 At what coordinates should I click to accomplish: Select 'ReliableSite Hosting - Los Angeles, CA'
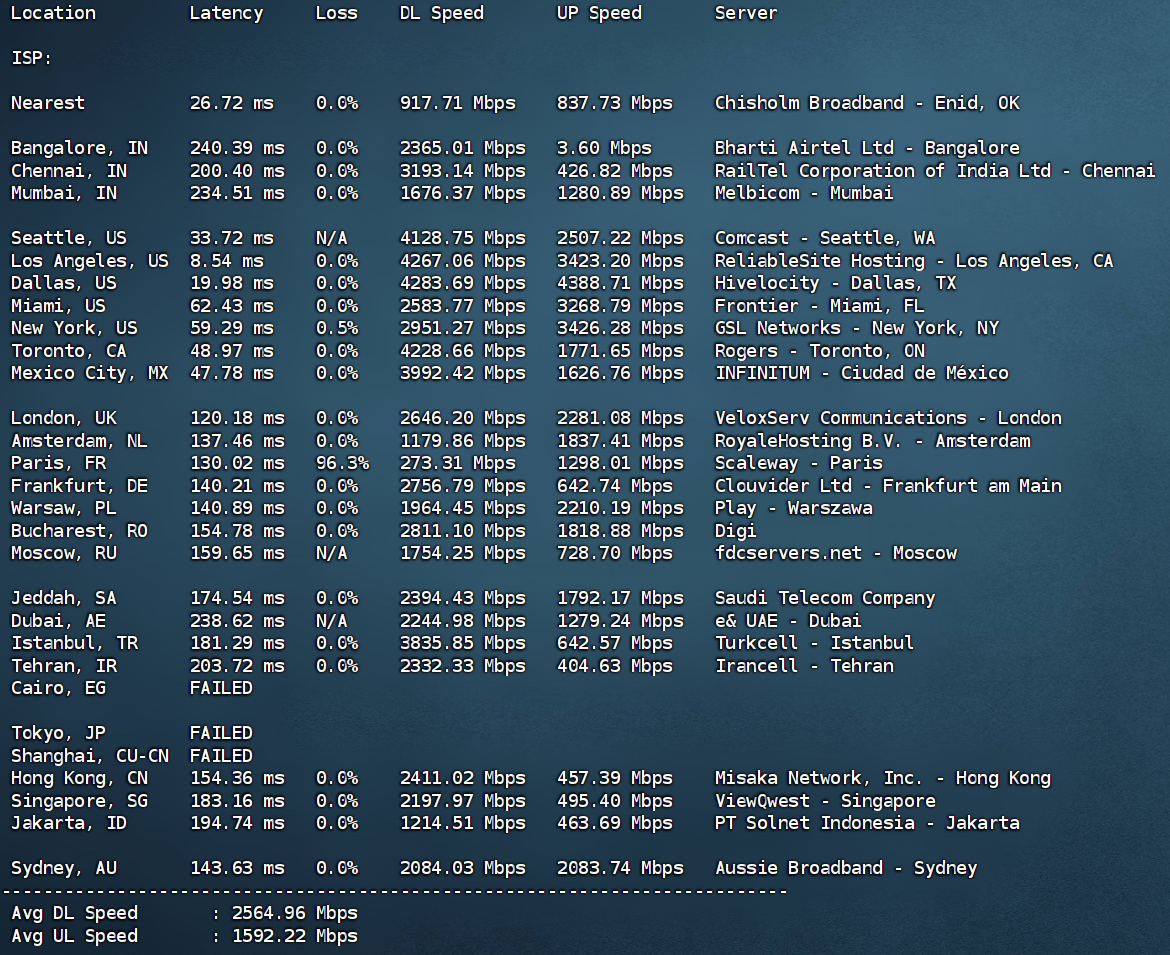(914, 261)
